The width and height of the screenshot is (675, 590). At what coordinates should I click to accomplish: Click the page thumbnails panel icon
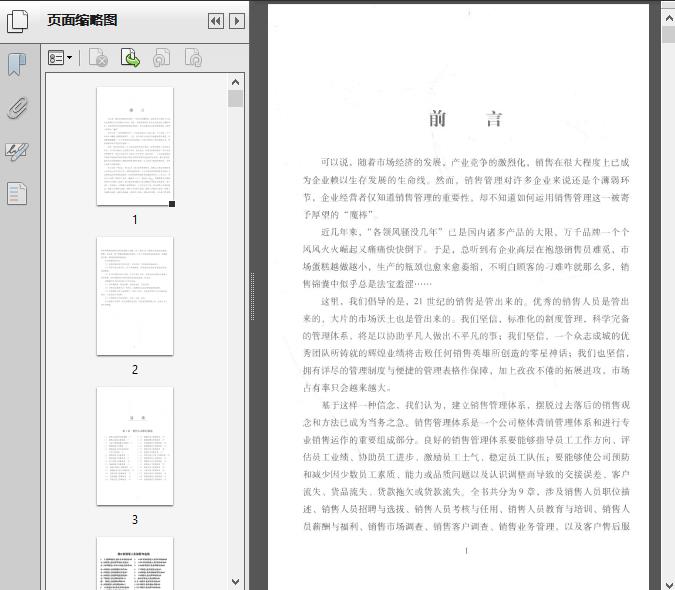[x=17, y=21]
